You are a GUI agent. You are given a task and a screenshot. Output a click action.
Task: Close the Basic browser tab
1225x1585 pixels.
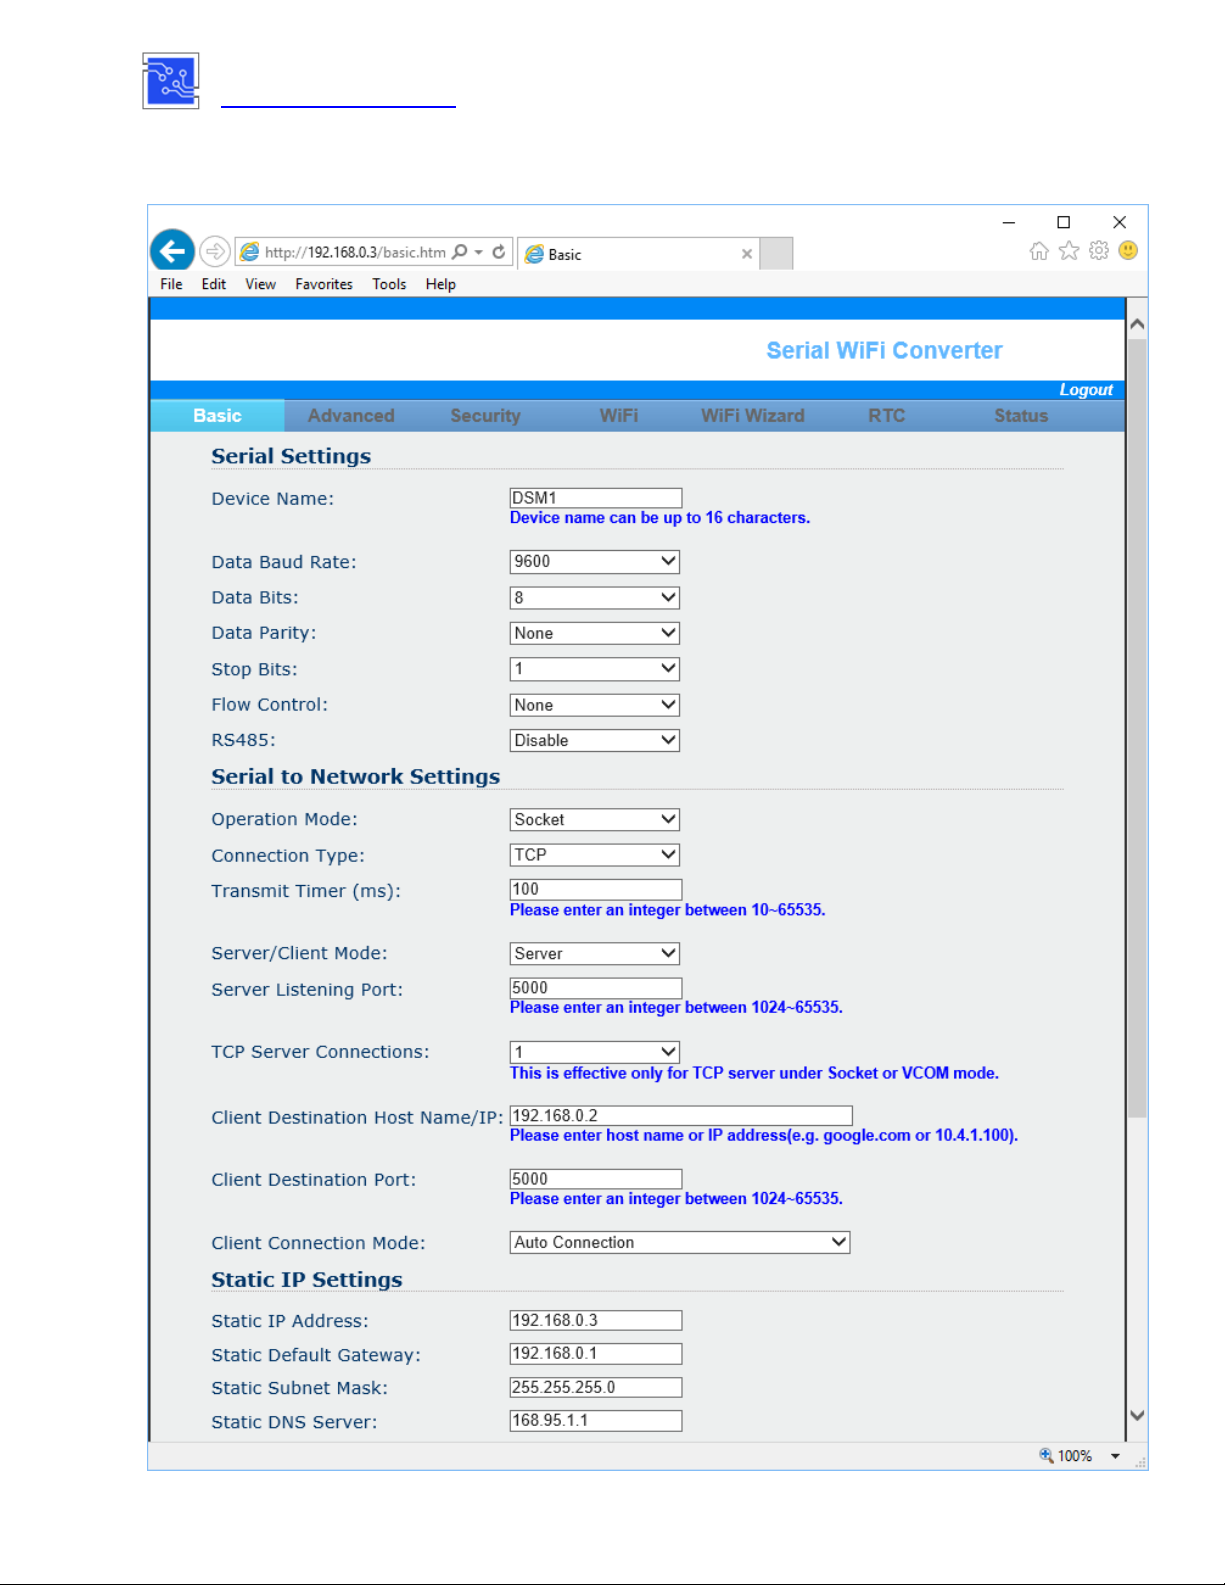[746, 254]
